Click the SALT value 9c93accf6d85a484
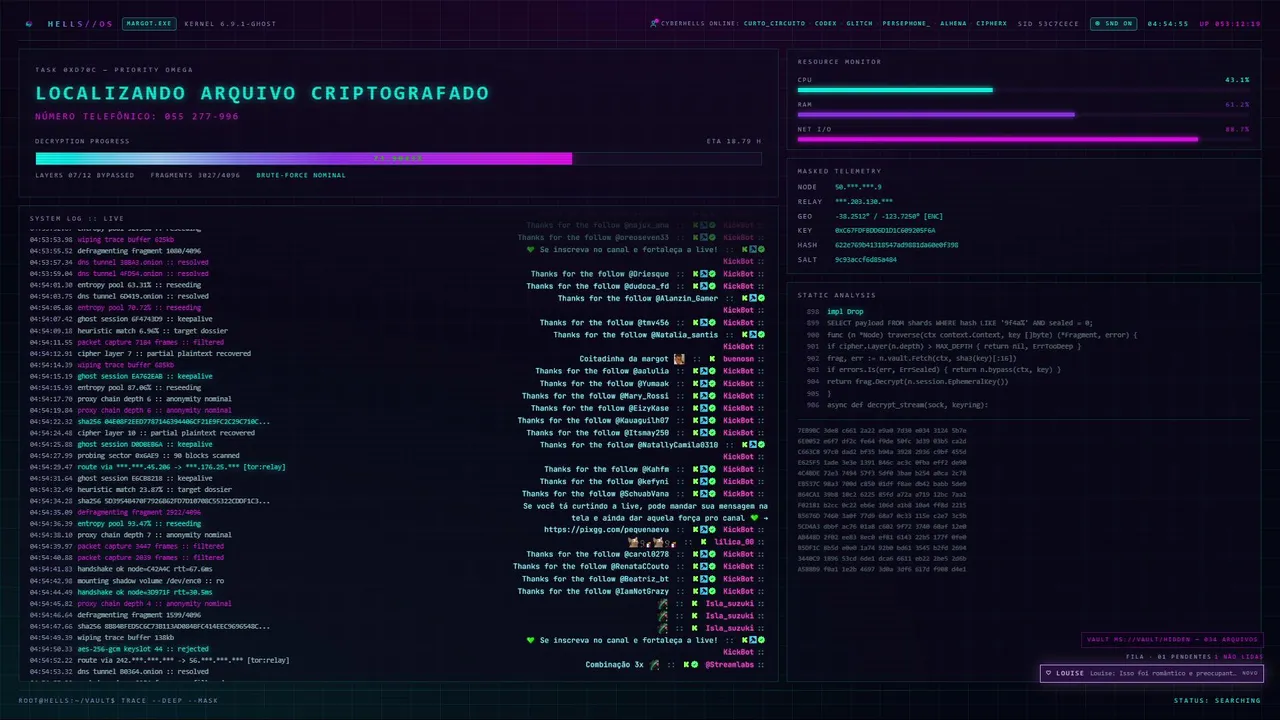The height and width of the screenshot is (720, 1280). tap(865, 259)
